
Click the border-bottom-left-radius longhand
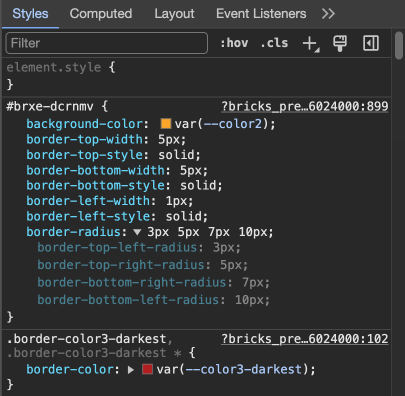point(128,300)
